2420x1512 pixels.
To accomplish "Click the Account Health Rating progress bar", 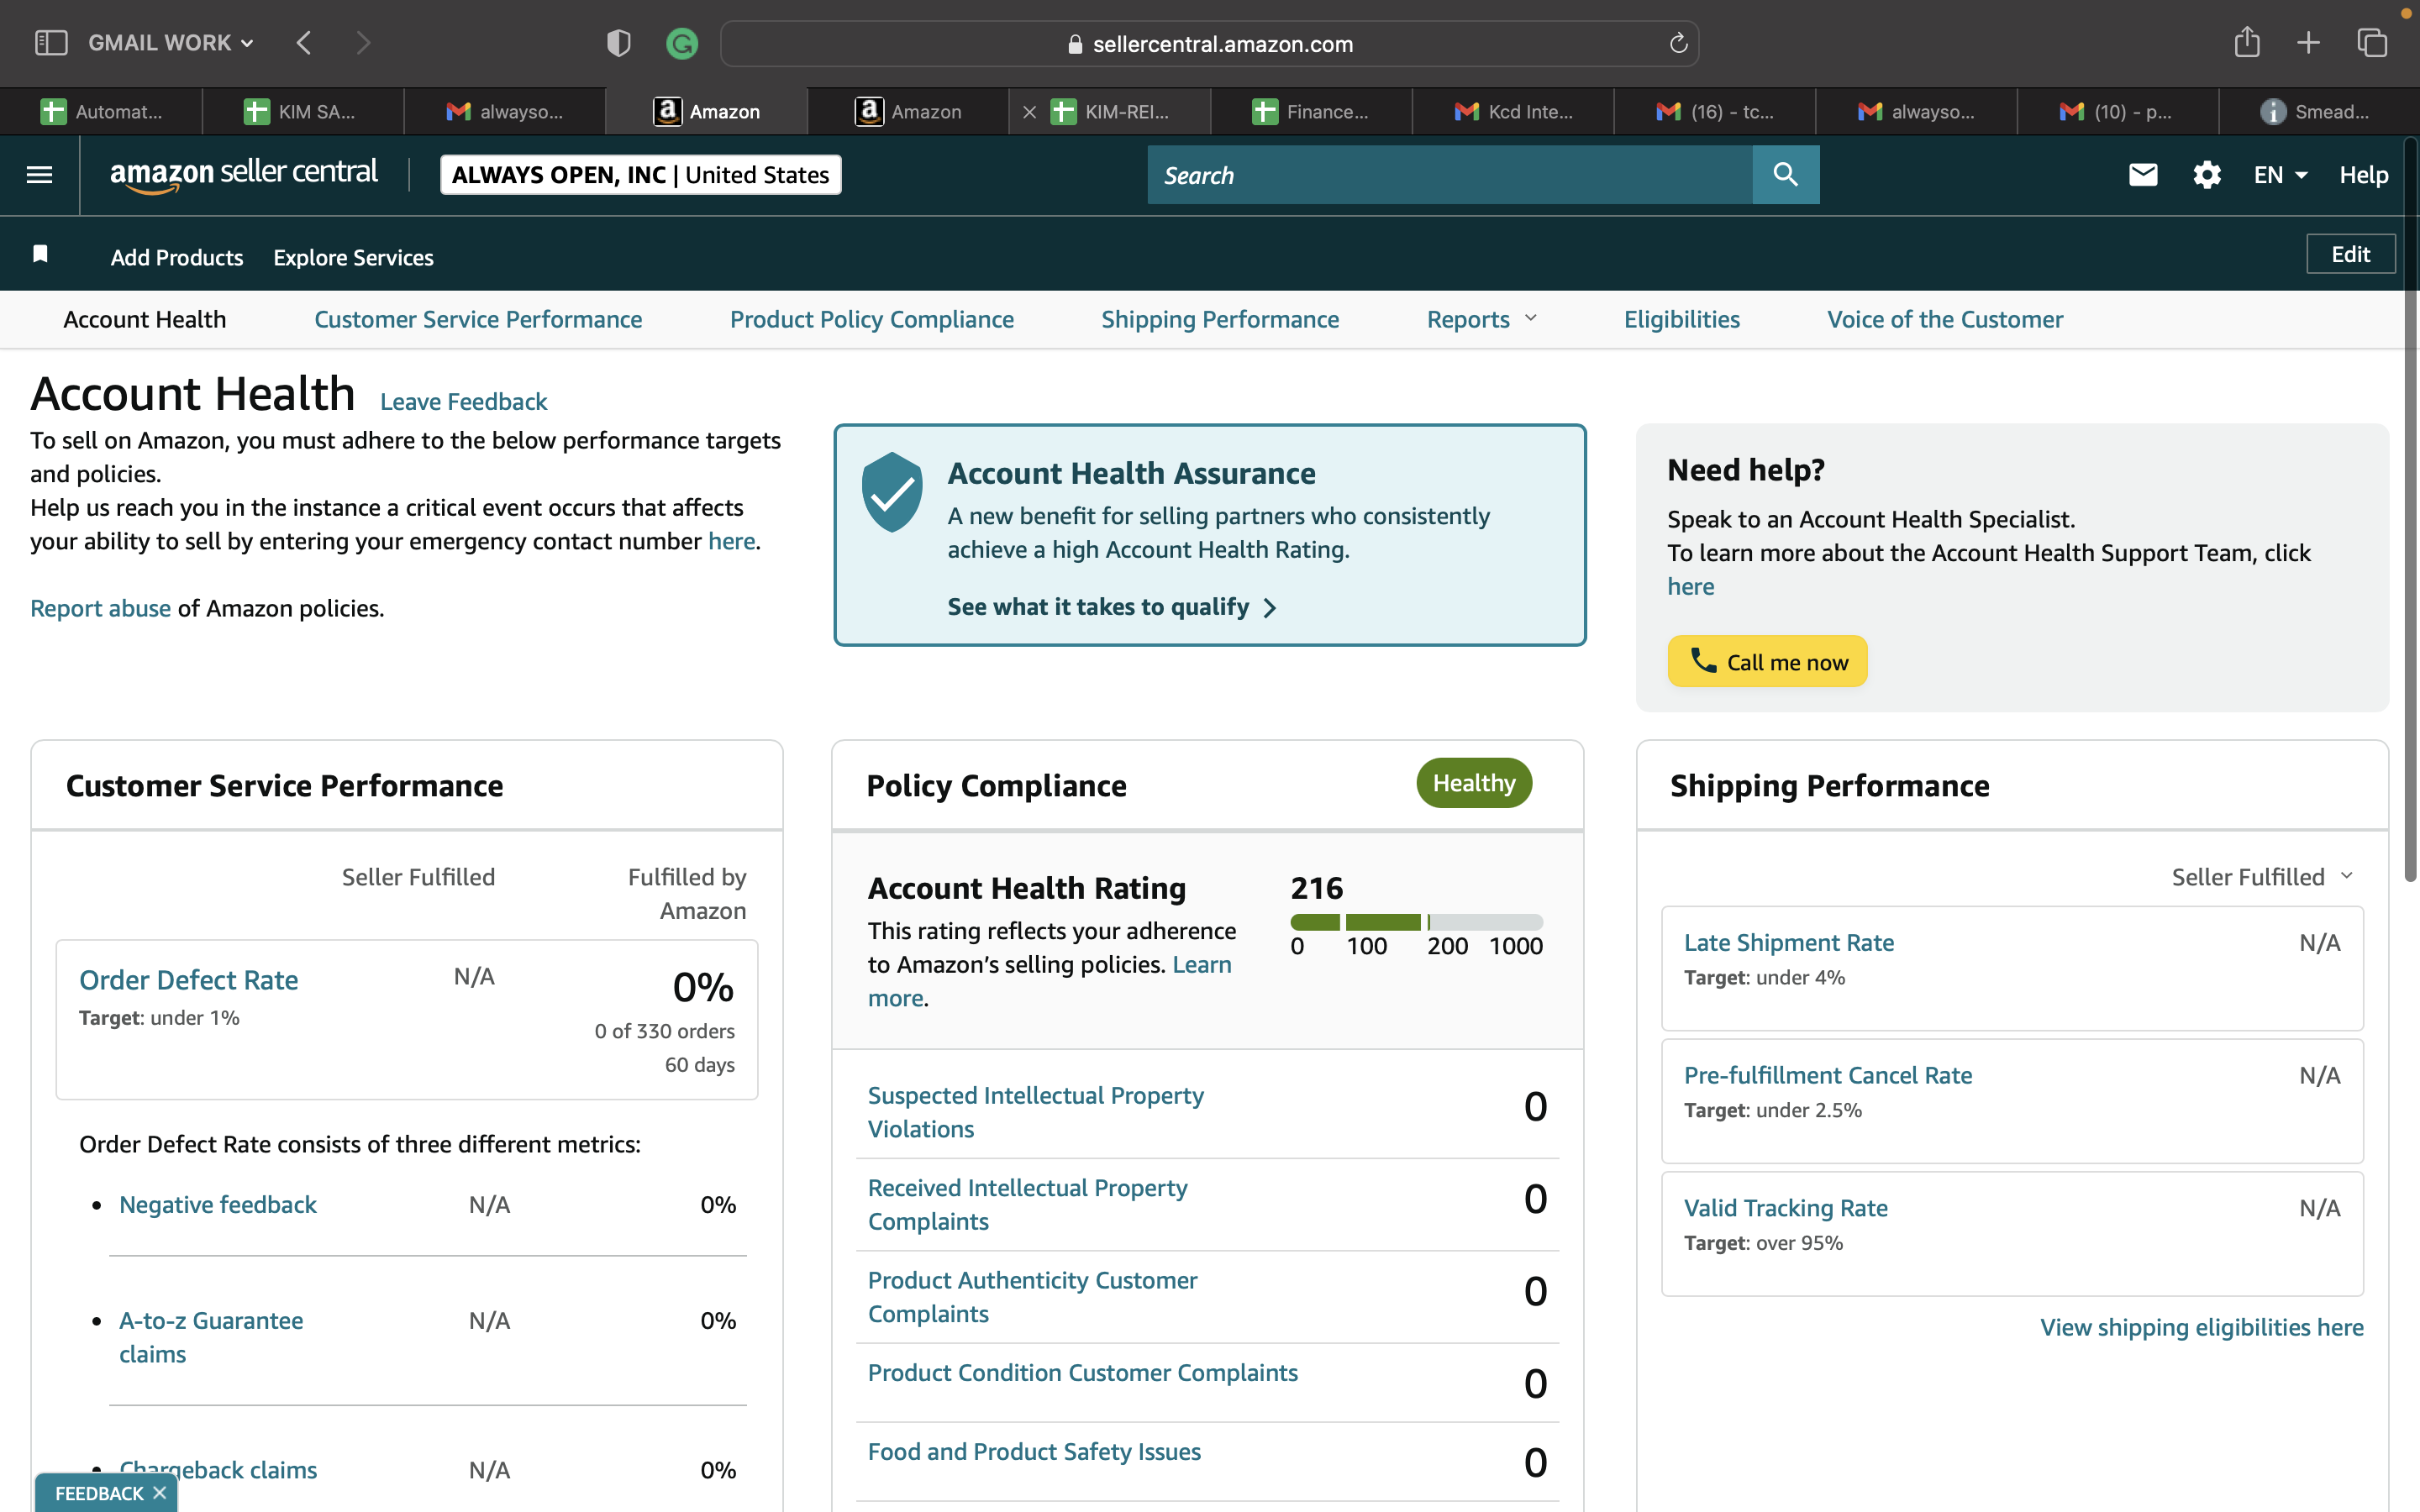I will [x=1417, y=922].
